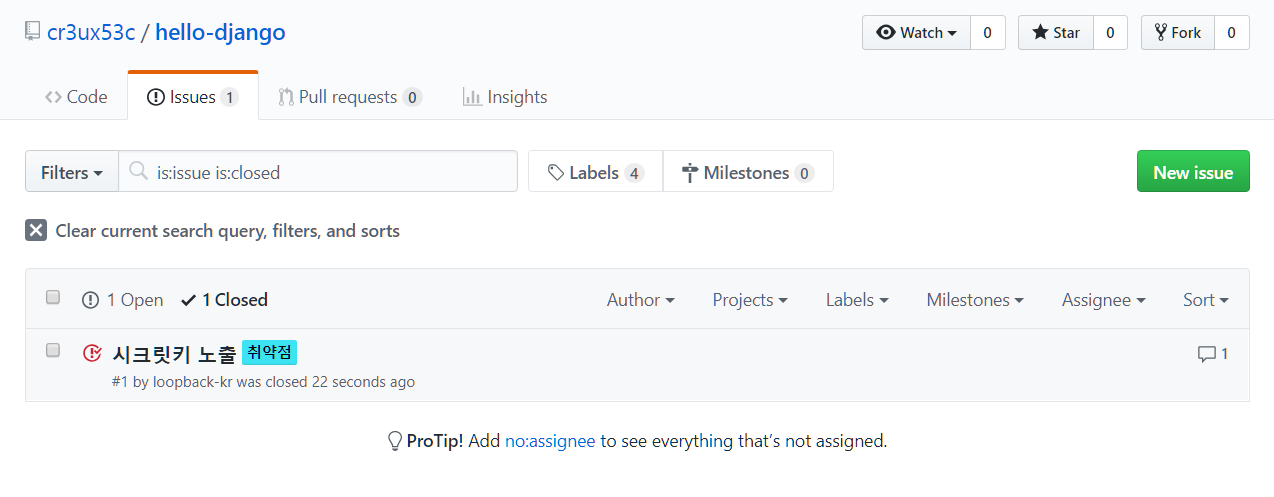Open the Filters dropdown

pyautogui.click(x=72, y=172)
